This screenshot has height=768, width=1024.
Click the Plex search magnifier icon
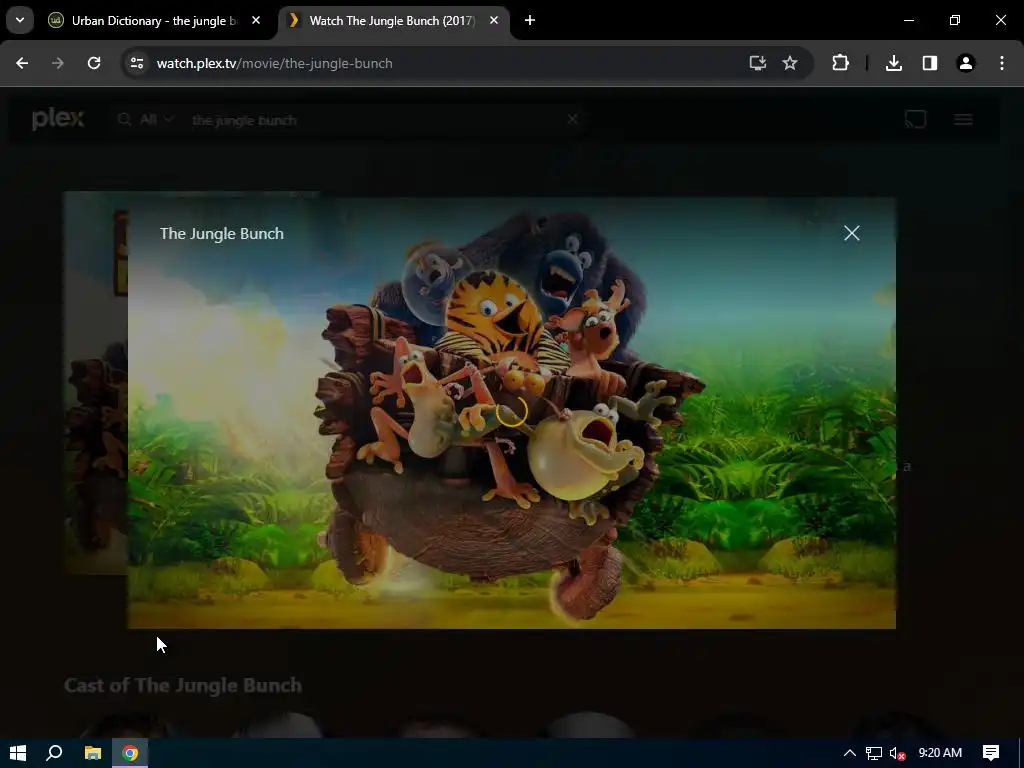[124, 120]
